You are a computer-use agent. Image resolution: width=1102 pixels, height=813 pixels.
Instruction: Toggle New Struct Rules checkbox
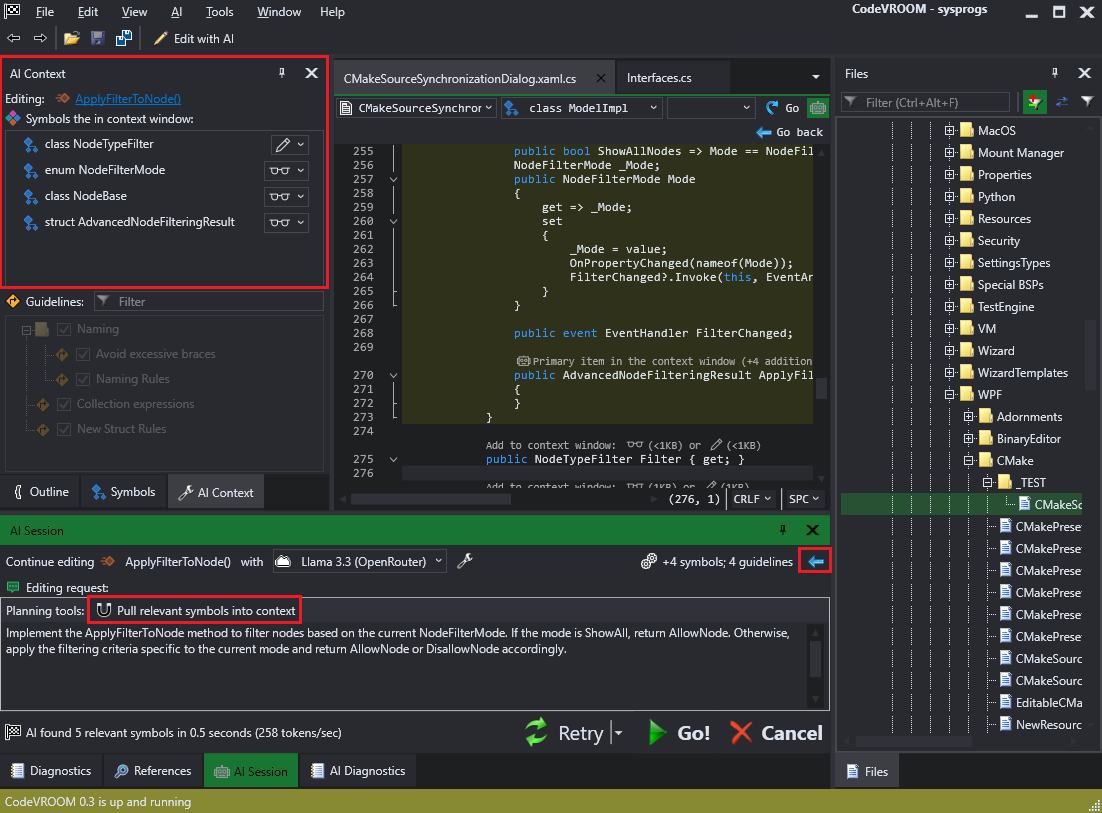tap(64, 429)
